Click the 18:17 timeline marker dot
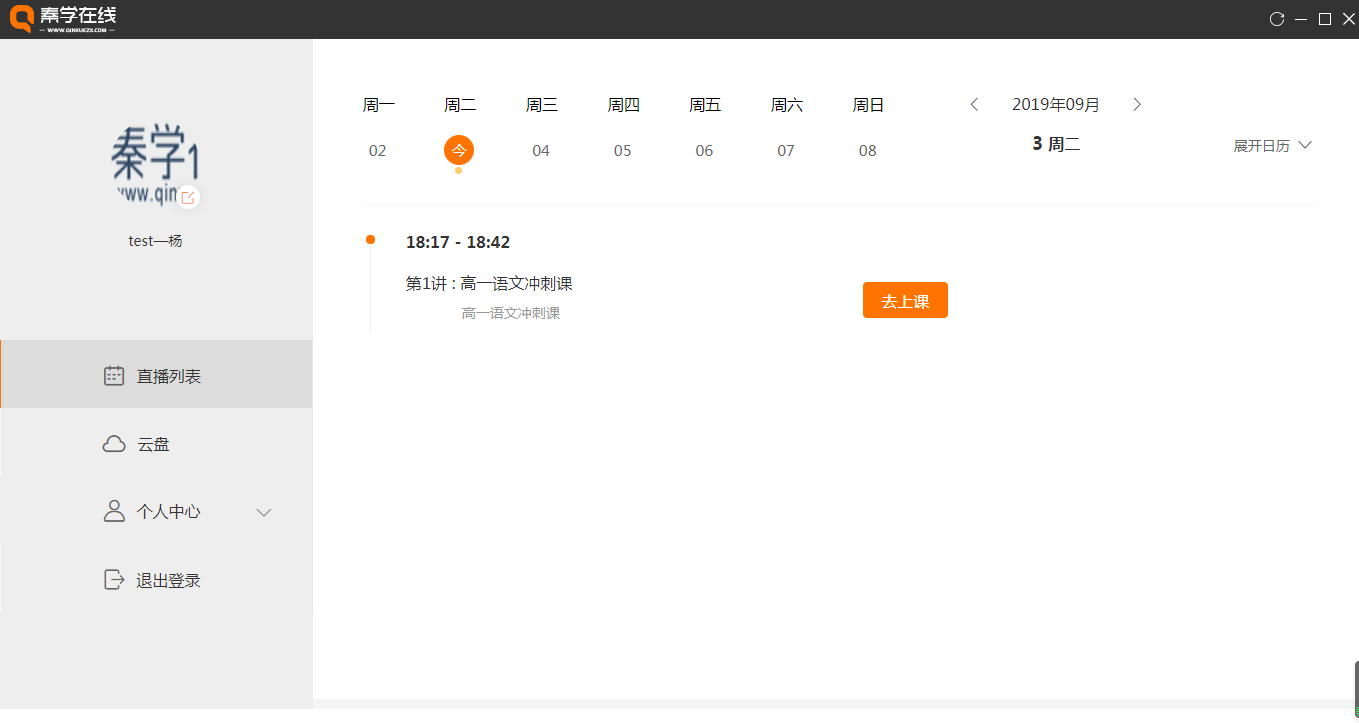The width and height of the screenshot is (1359, 723). tap(370, 239)
